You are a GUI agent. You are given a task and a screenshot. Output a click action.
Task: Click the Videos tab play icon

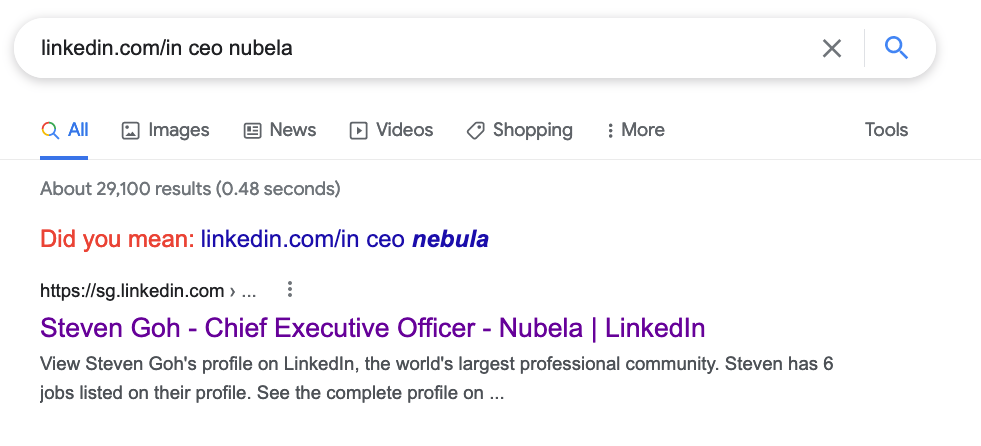coord(358,130)
